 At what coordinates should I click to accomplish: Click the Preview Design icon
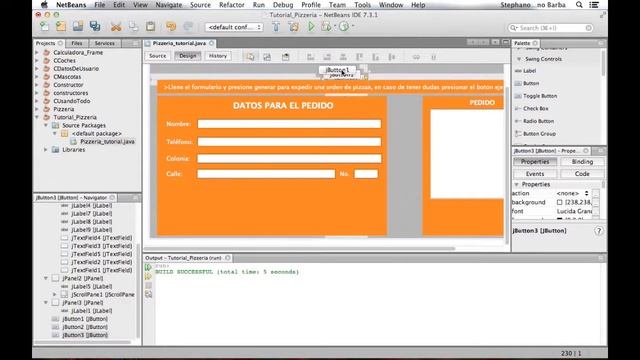(x=285, y=57)
